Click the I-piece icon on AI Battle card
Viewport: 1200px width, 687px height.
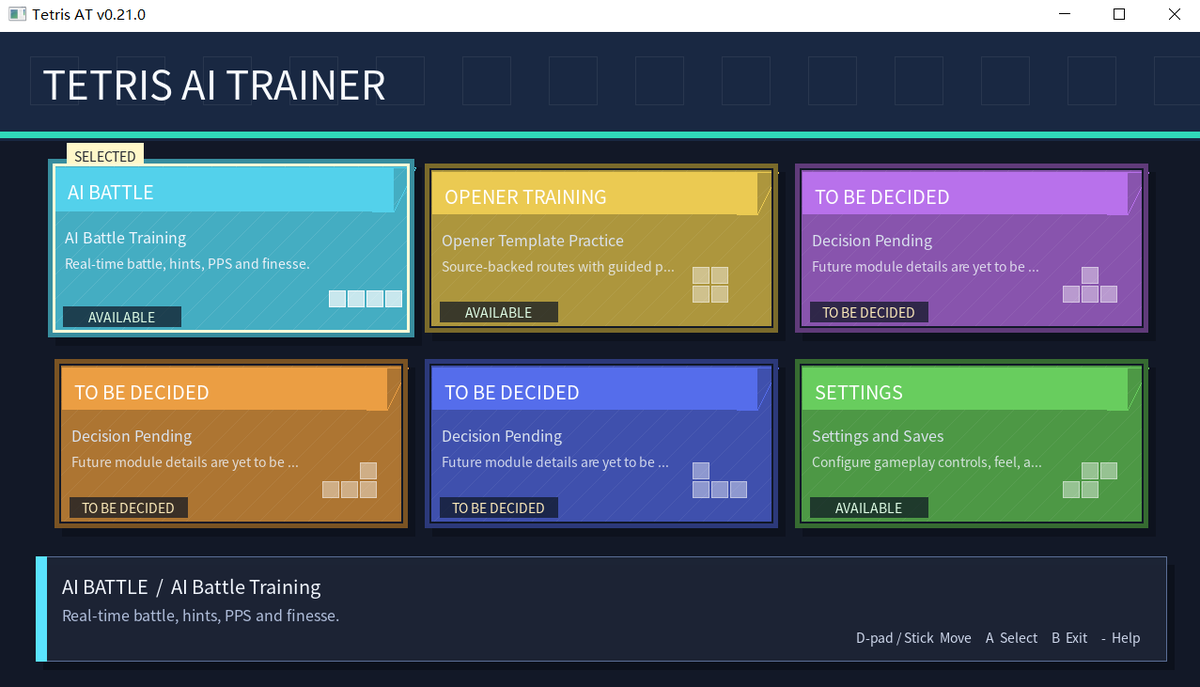(366, 298)
